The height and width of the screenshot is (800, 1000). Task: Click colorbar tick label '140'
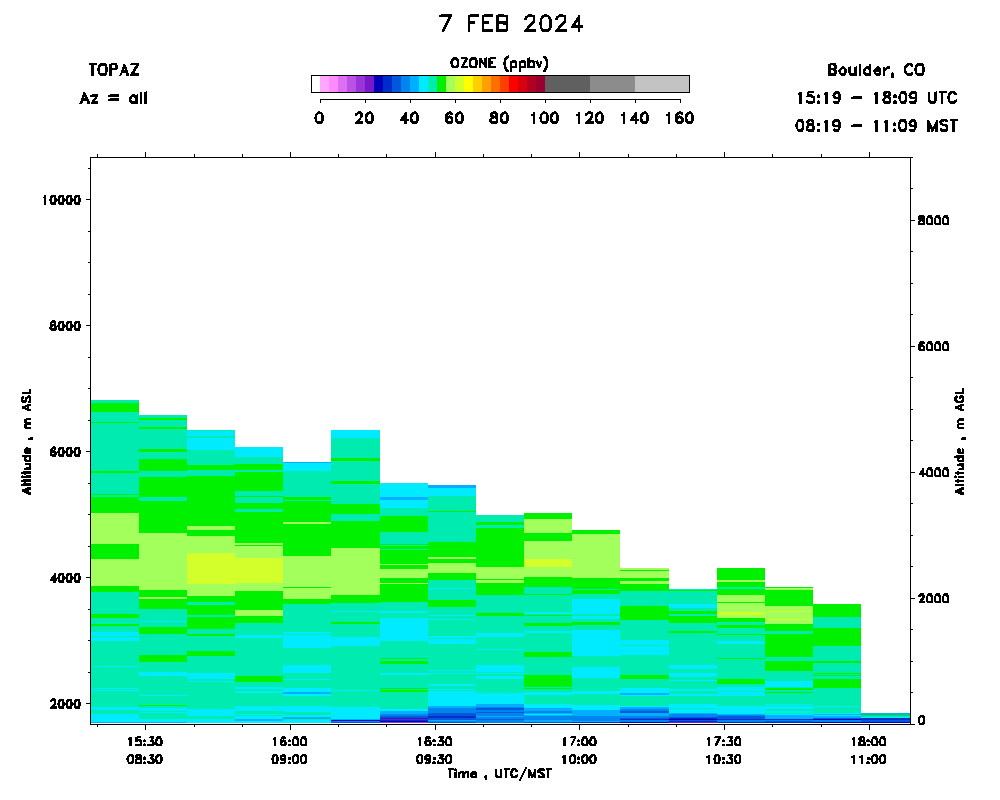634,118
